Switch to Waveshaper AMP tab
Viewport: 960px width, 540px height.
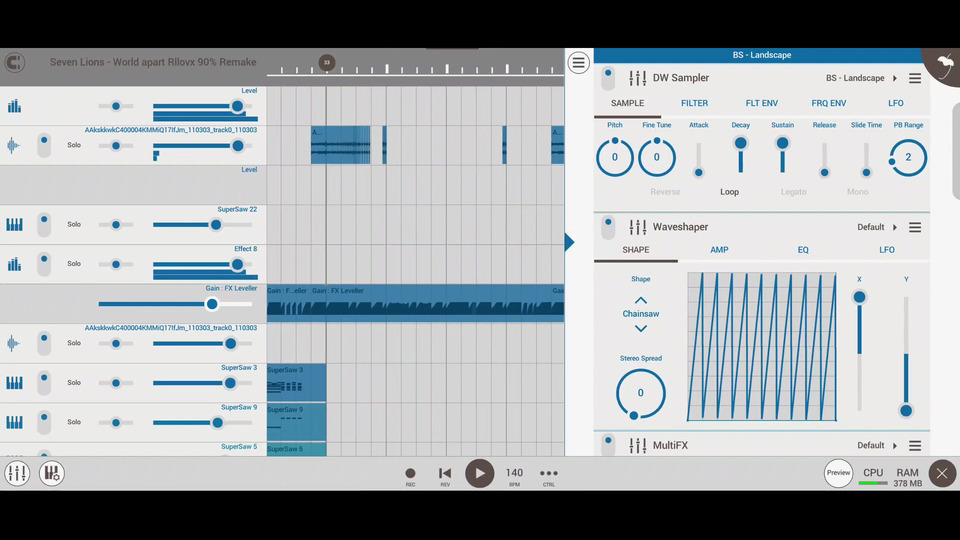pos(719,250)
